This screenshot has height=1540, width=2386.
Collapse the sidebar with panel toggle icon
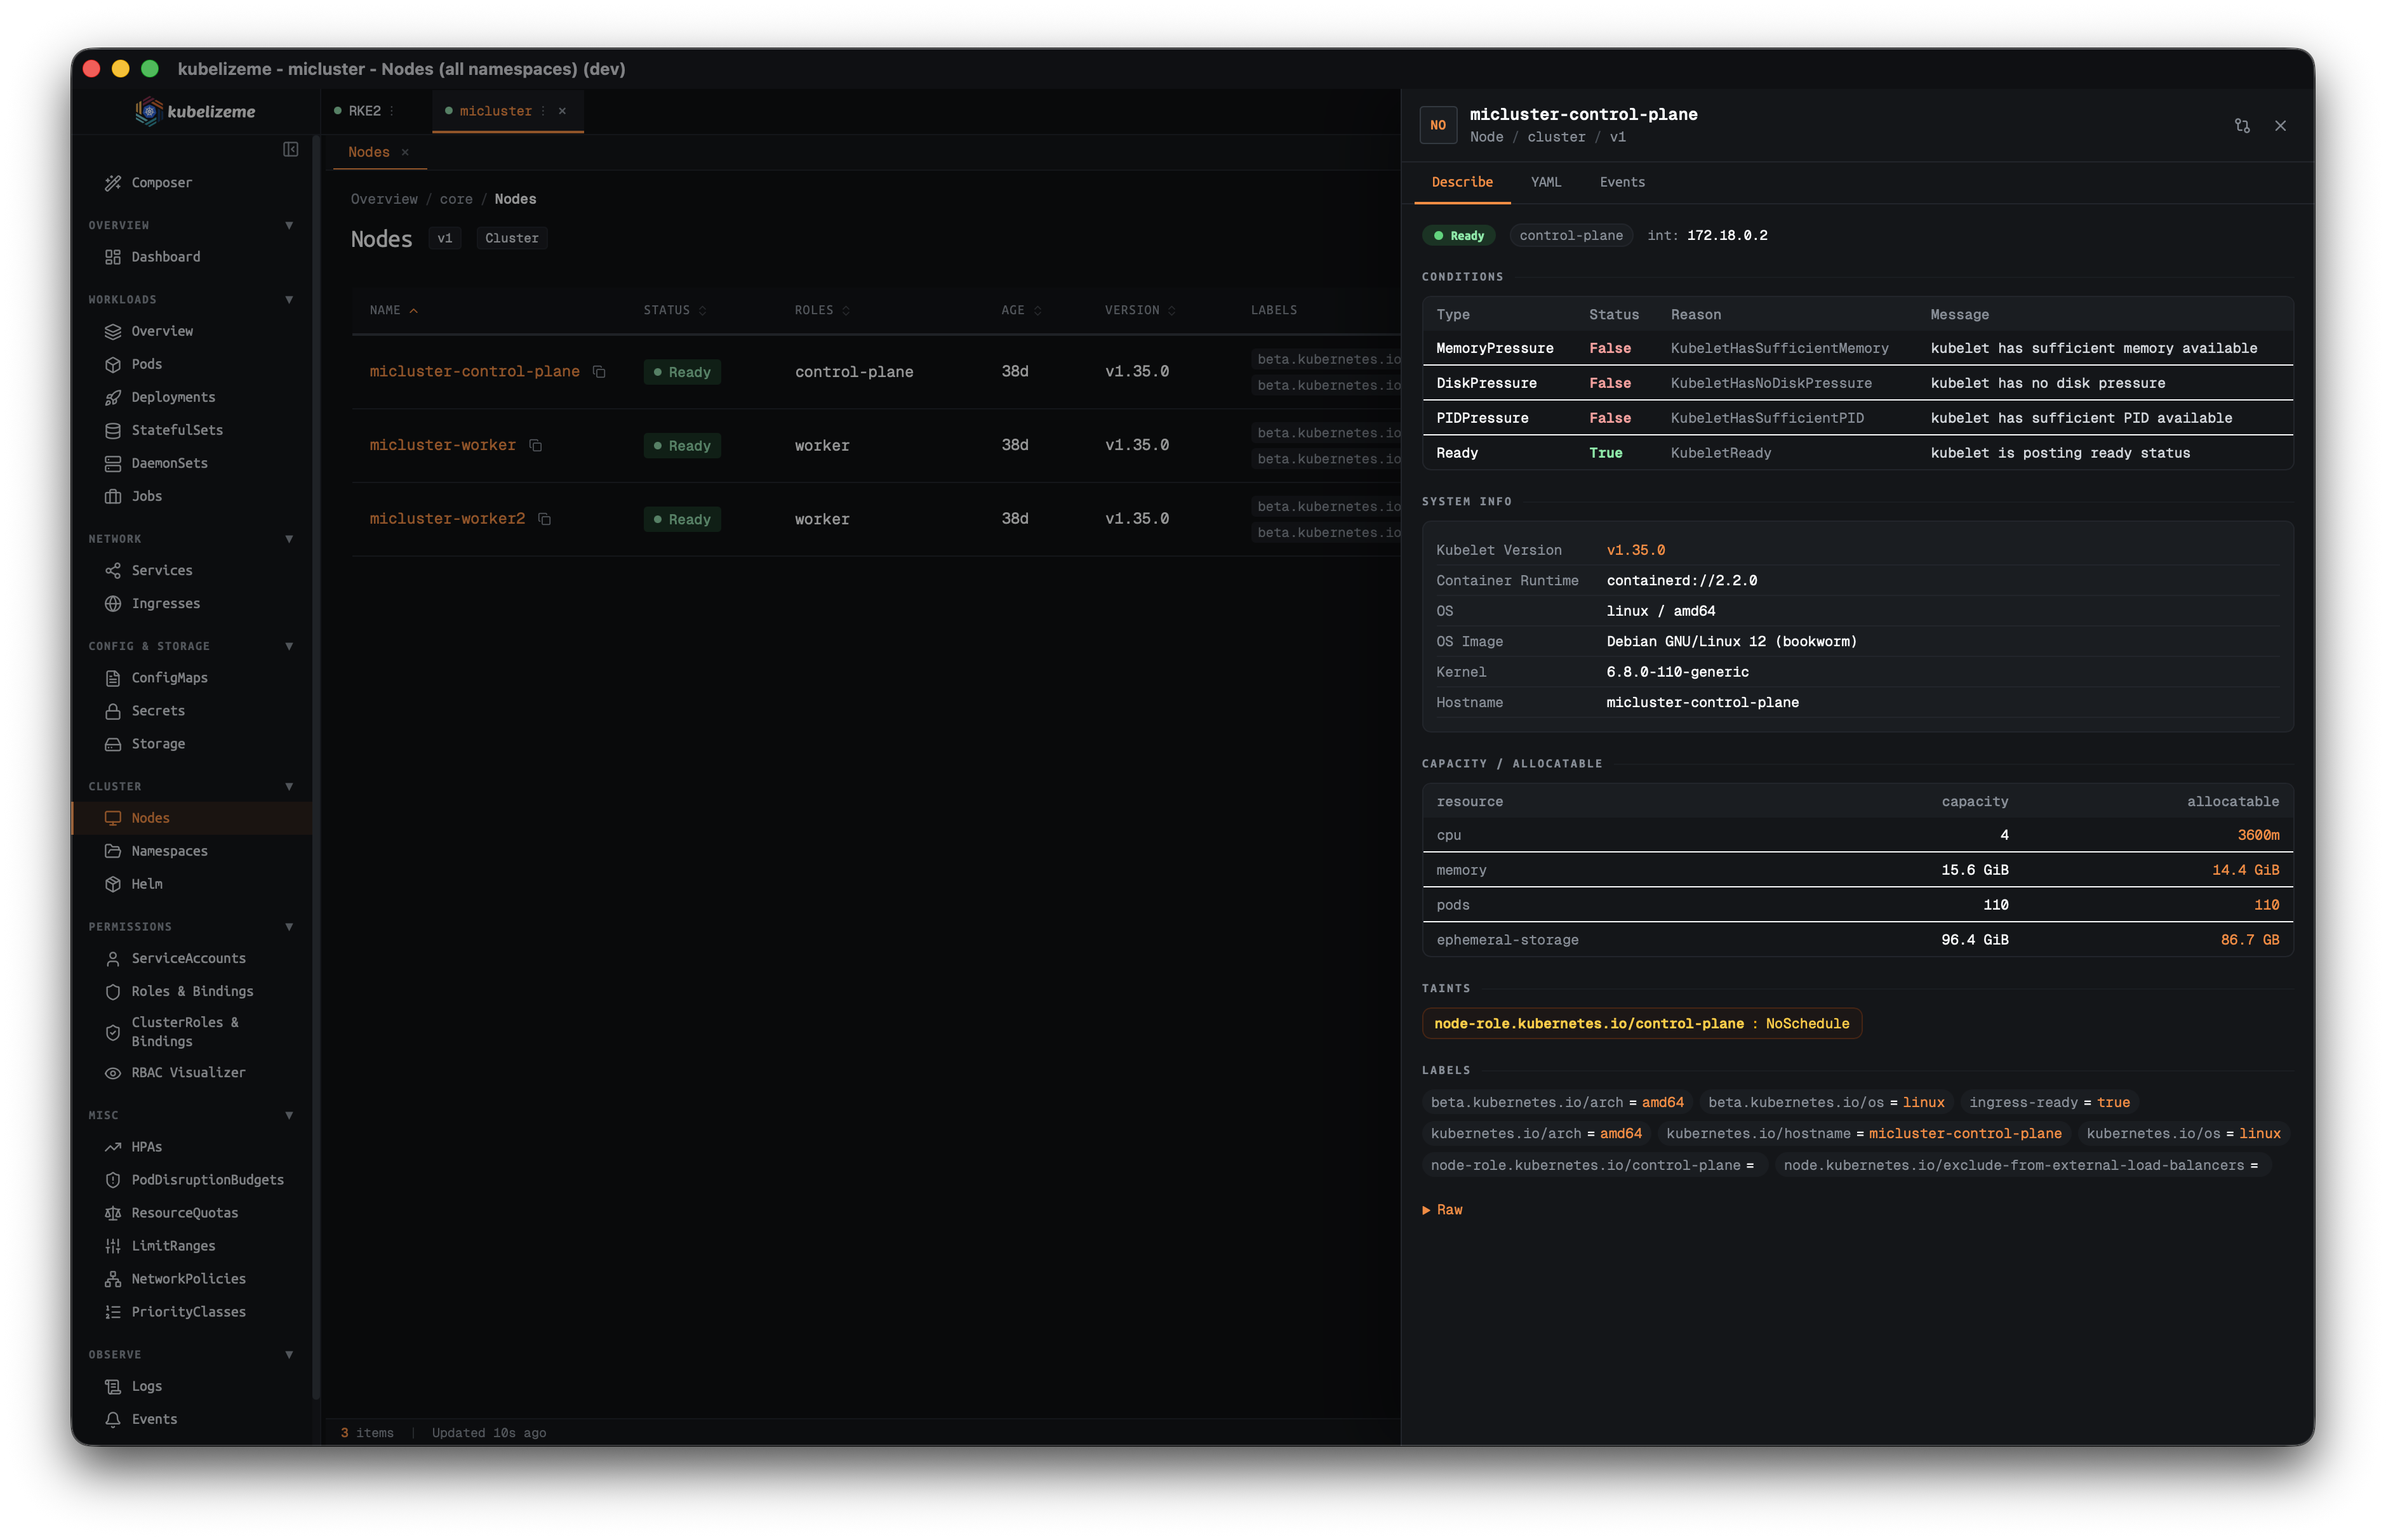[x=291, y=149]
